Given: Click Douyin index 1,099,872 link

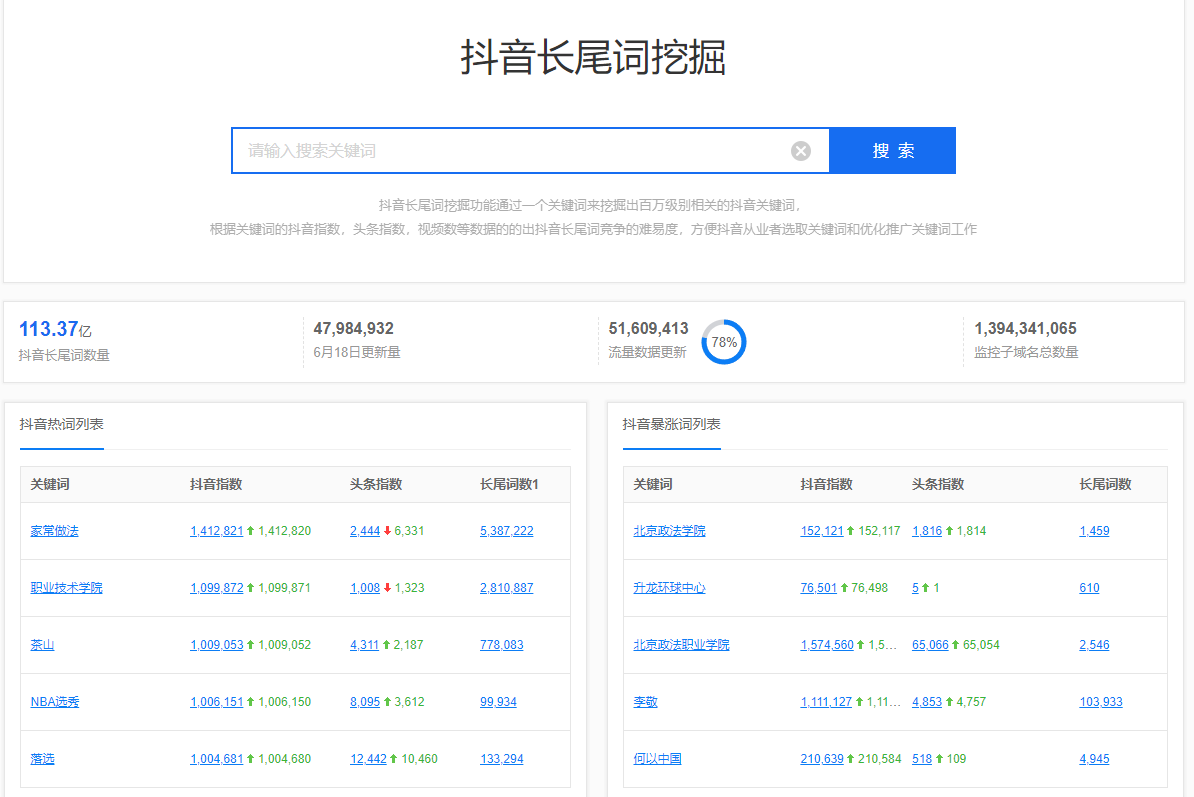Looking at the screenshot, I should [x=216, y=588].
